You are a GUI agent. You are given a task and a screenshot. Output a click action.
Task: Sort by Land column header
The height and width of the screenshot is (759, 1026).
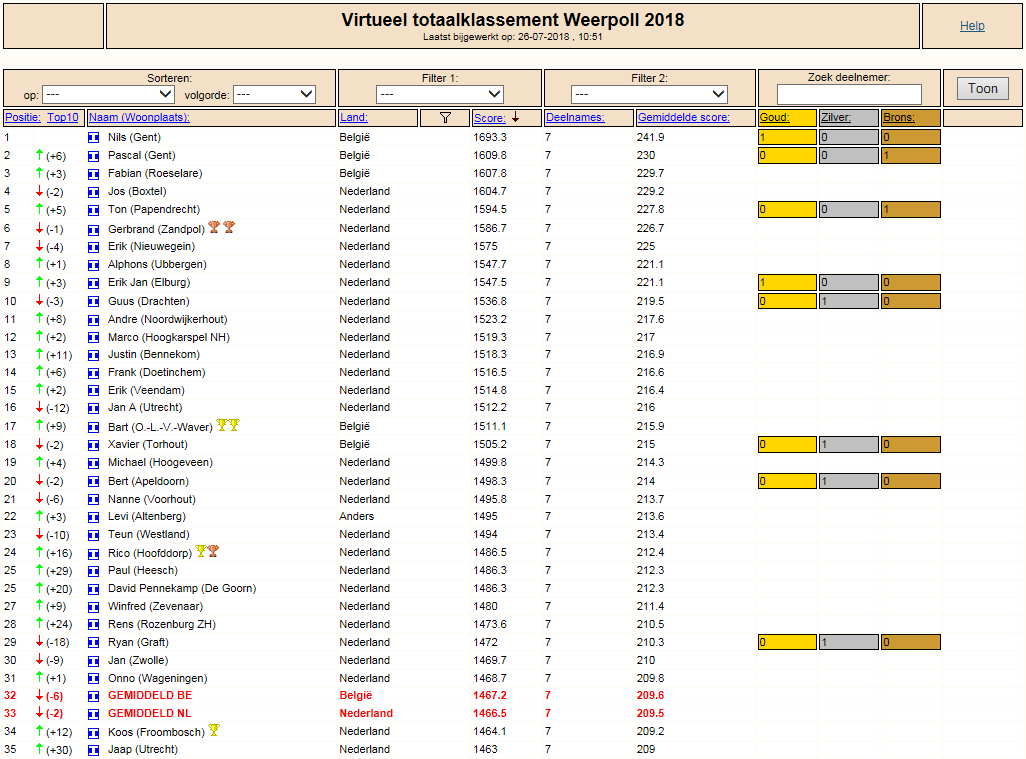click(353, 117)
